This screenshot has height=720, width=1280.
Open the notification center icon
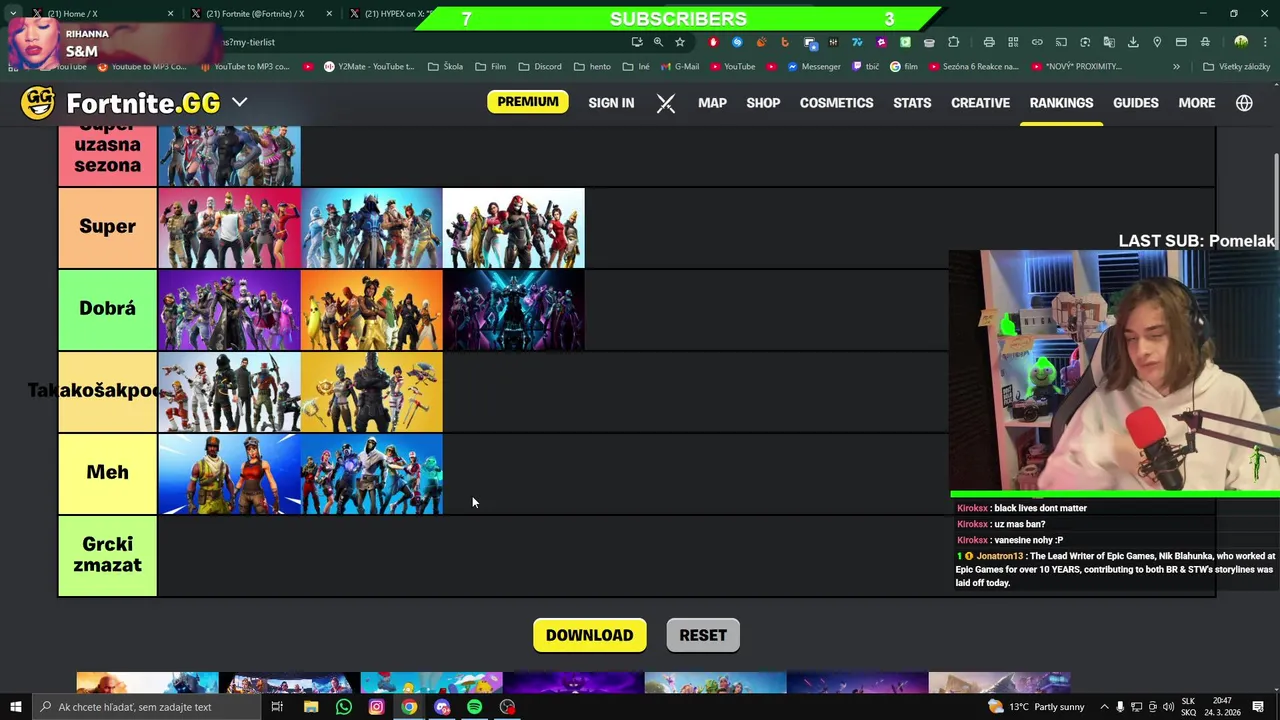(x=1258, y=707)
